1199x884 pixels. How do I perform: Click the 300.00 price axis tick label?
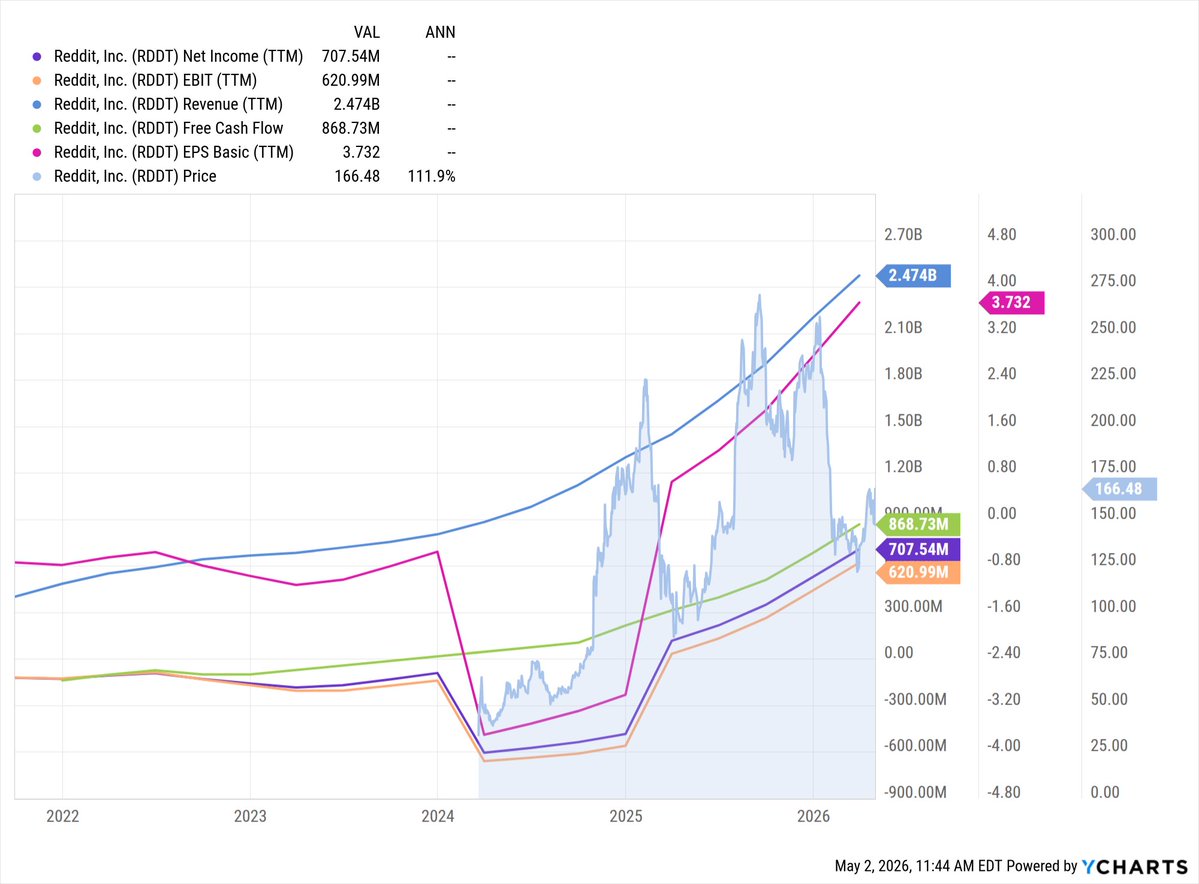click(1113, 235)
